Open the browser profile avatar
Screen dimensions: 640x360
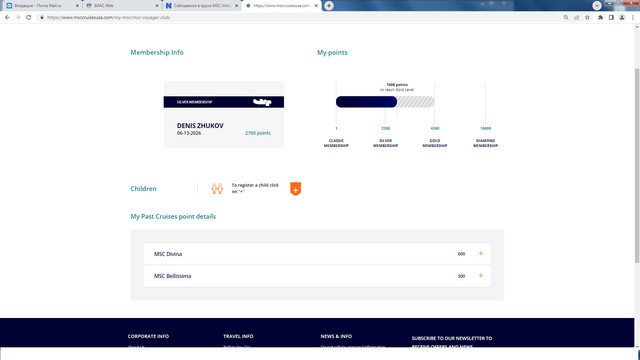tap(622, 18)
